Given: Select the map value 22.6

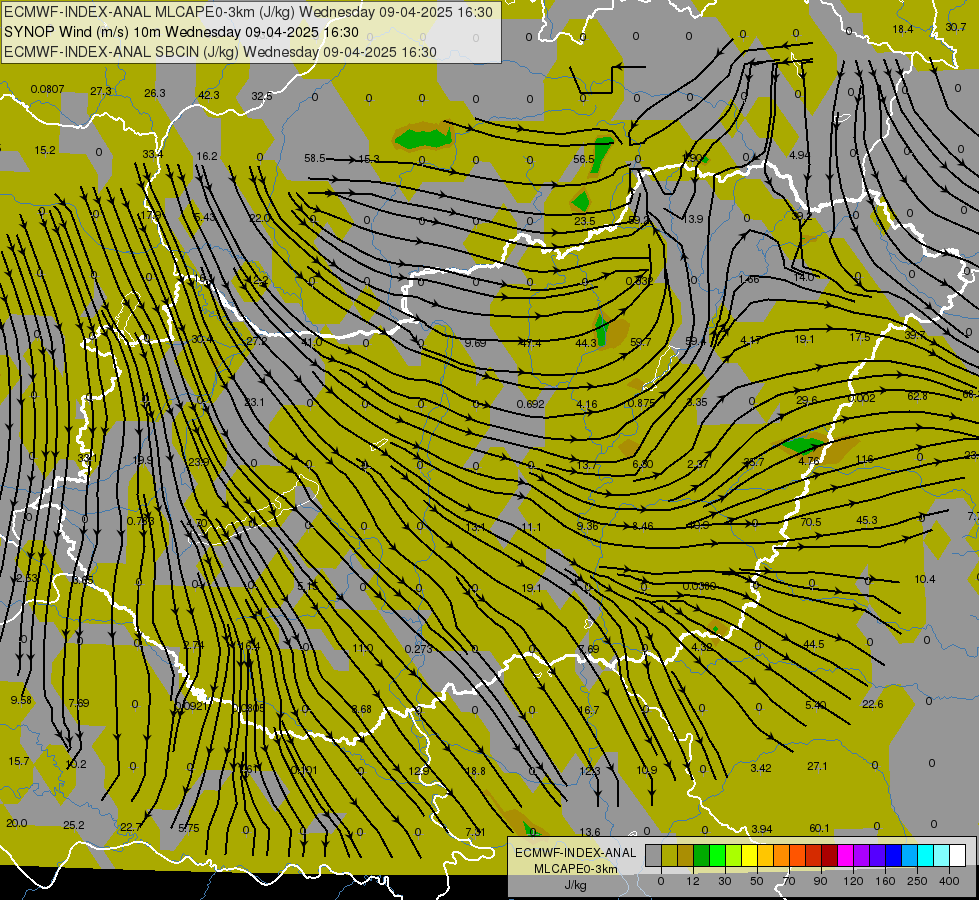Looking at the screenshot, I should point(872,704).
